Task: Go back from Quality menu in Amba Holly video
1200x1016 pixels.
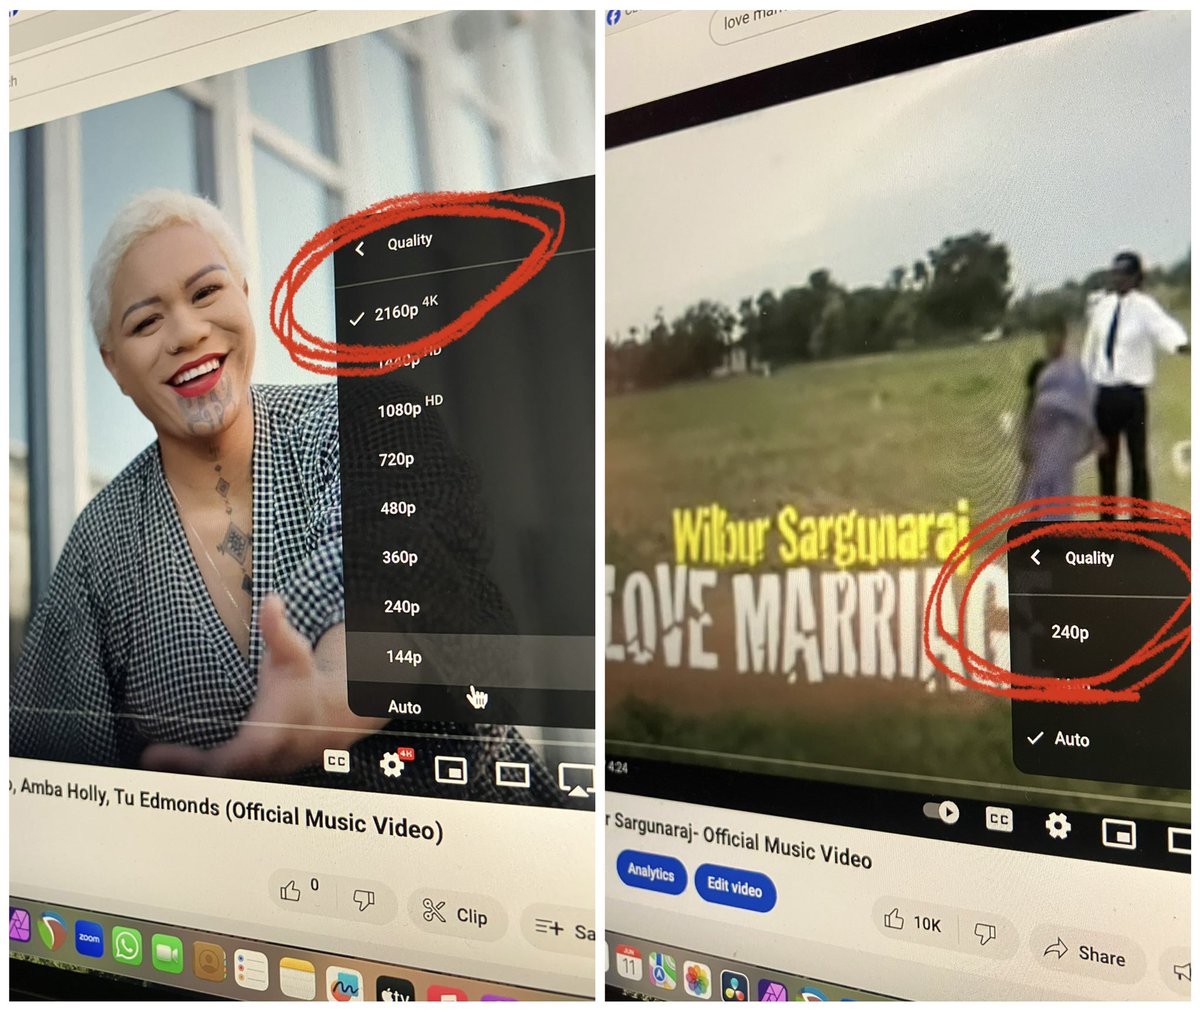Action: pos(360,247)
